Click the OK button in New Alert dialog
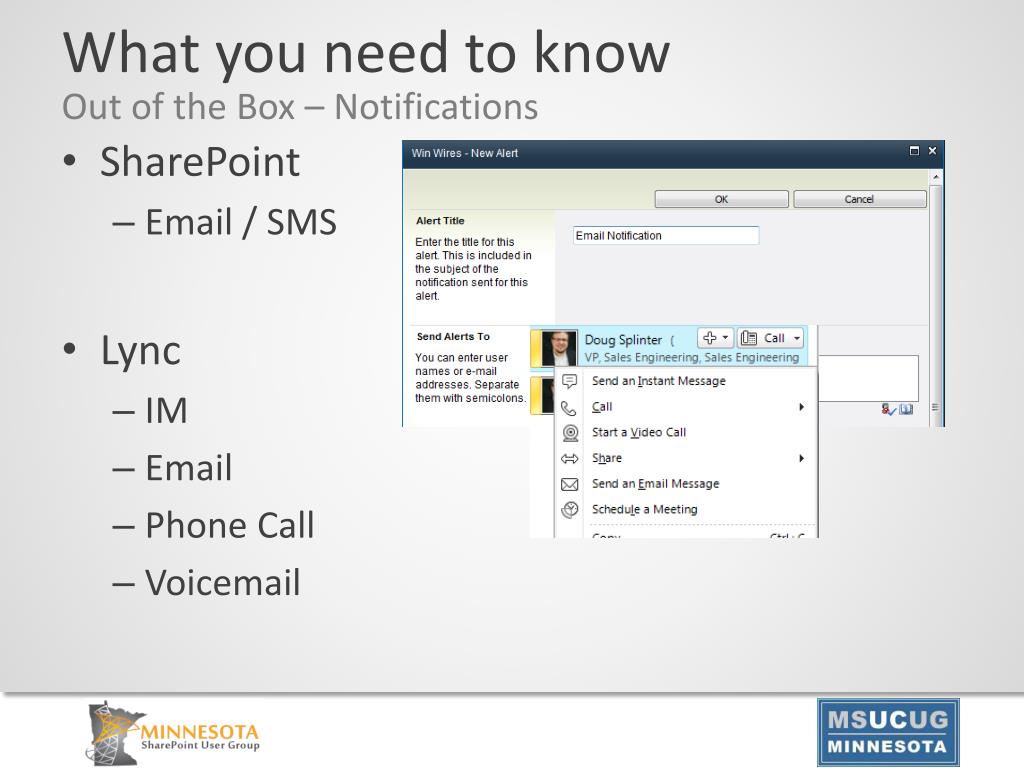The height and width of the screenshot is (768, 1024). click(721, 199)
